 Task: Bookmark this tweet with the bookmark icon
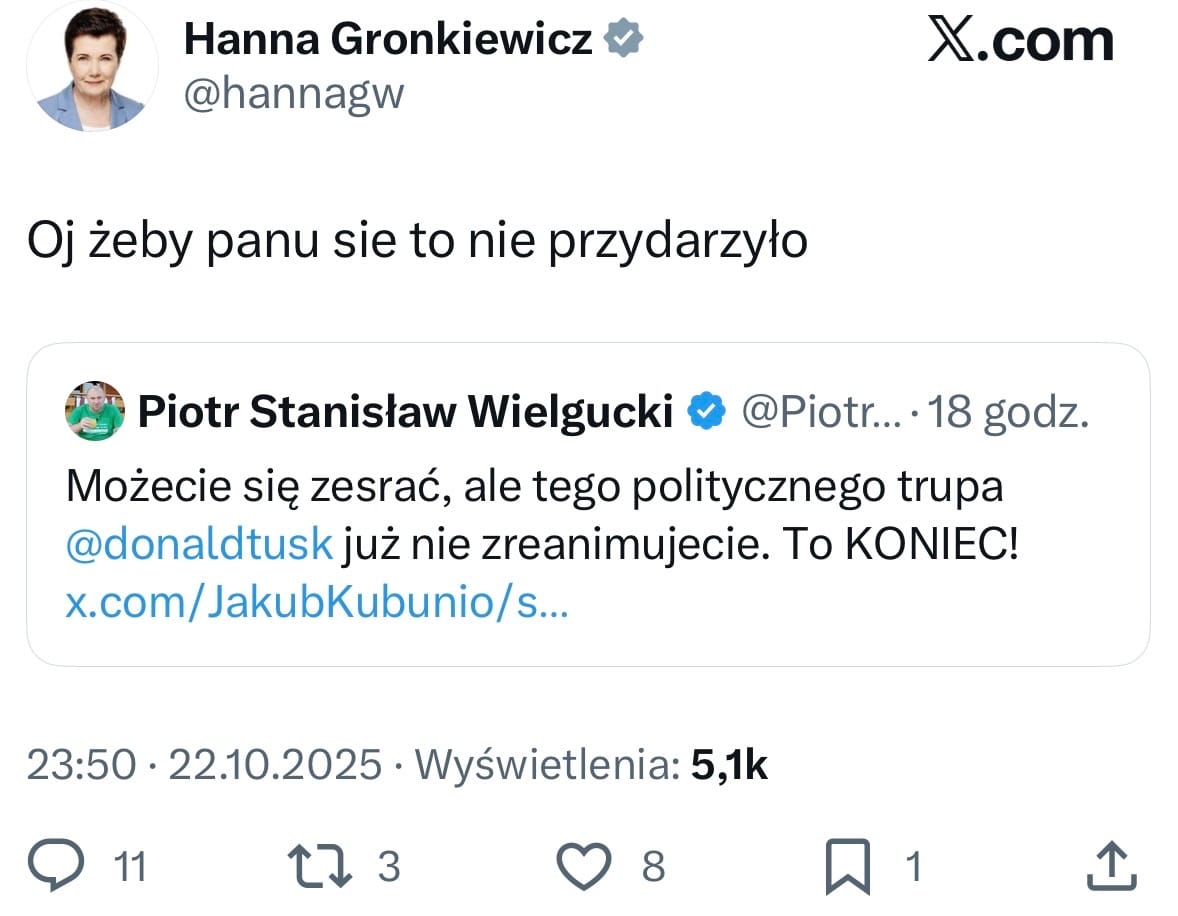point(846,865)
